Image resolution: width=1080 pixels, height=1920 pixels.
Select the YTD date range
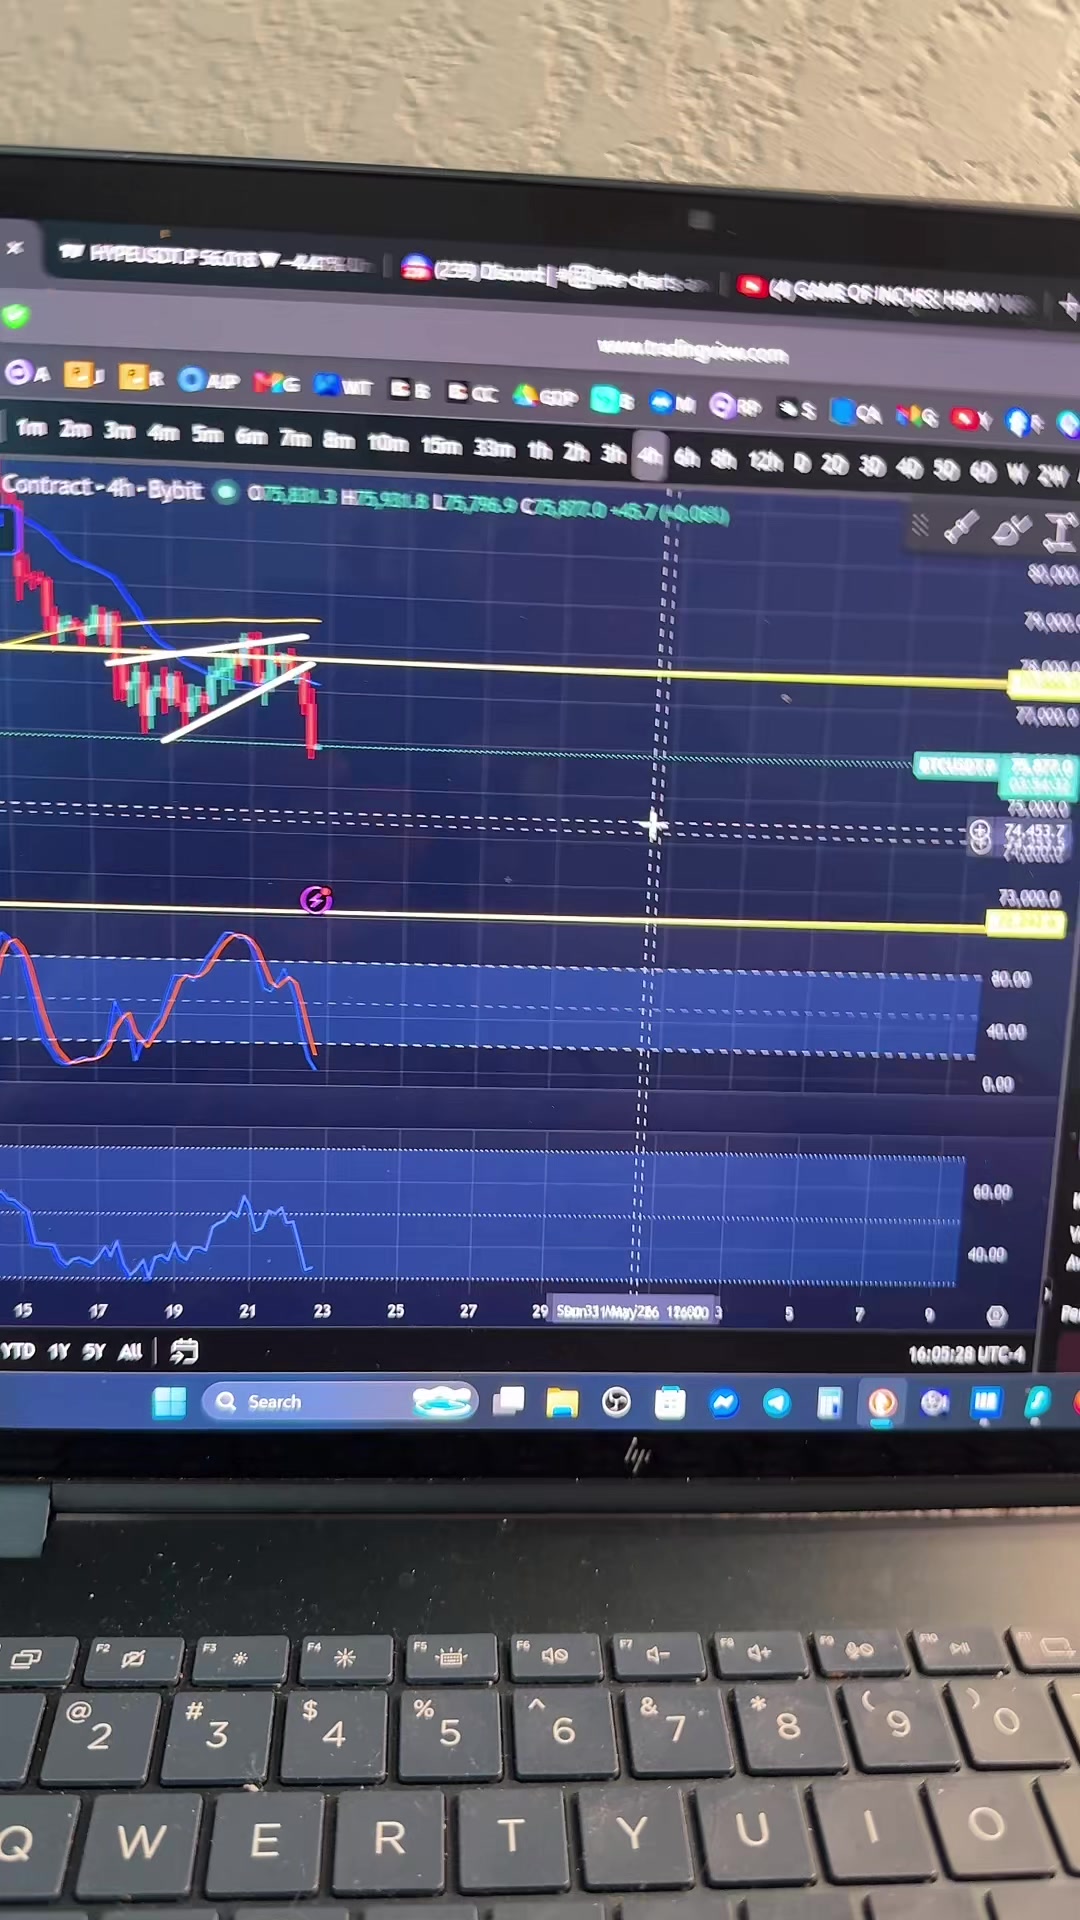click(x=18, y=1351)
